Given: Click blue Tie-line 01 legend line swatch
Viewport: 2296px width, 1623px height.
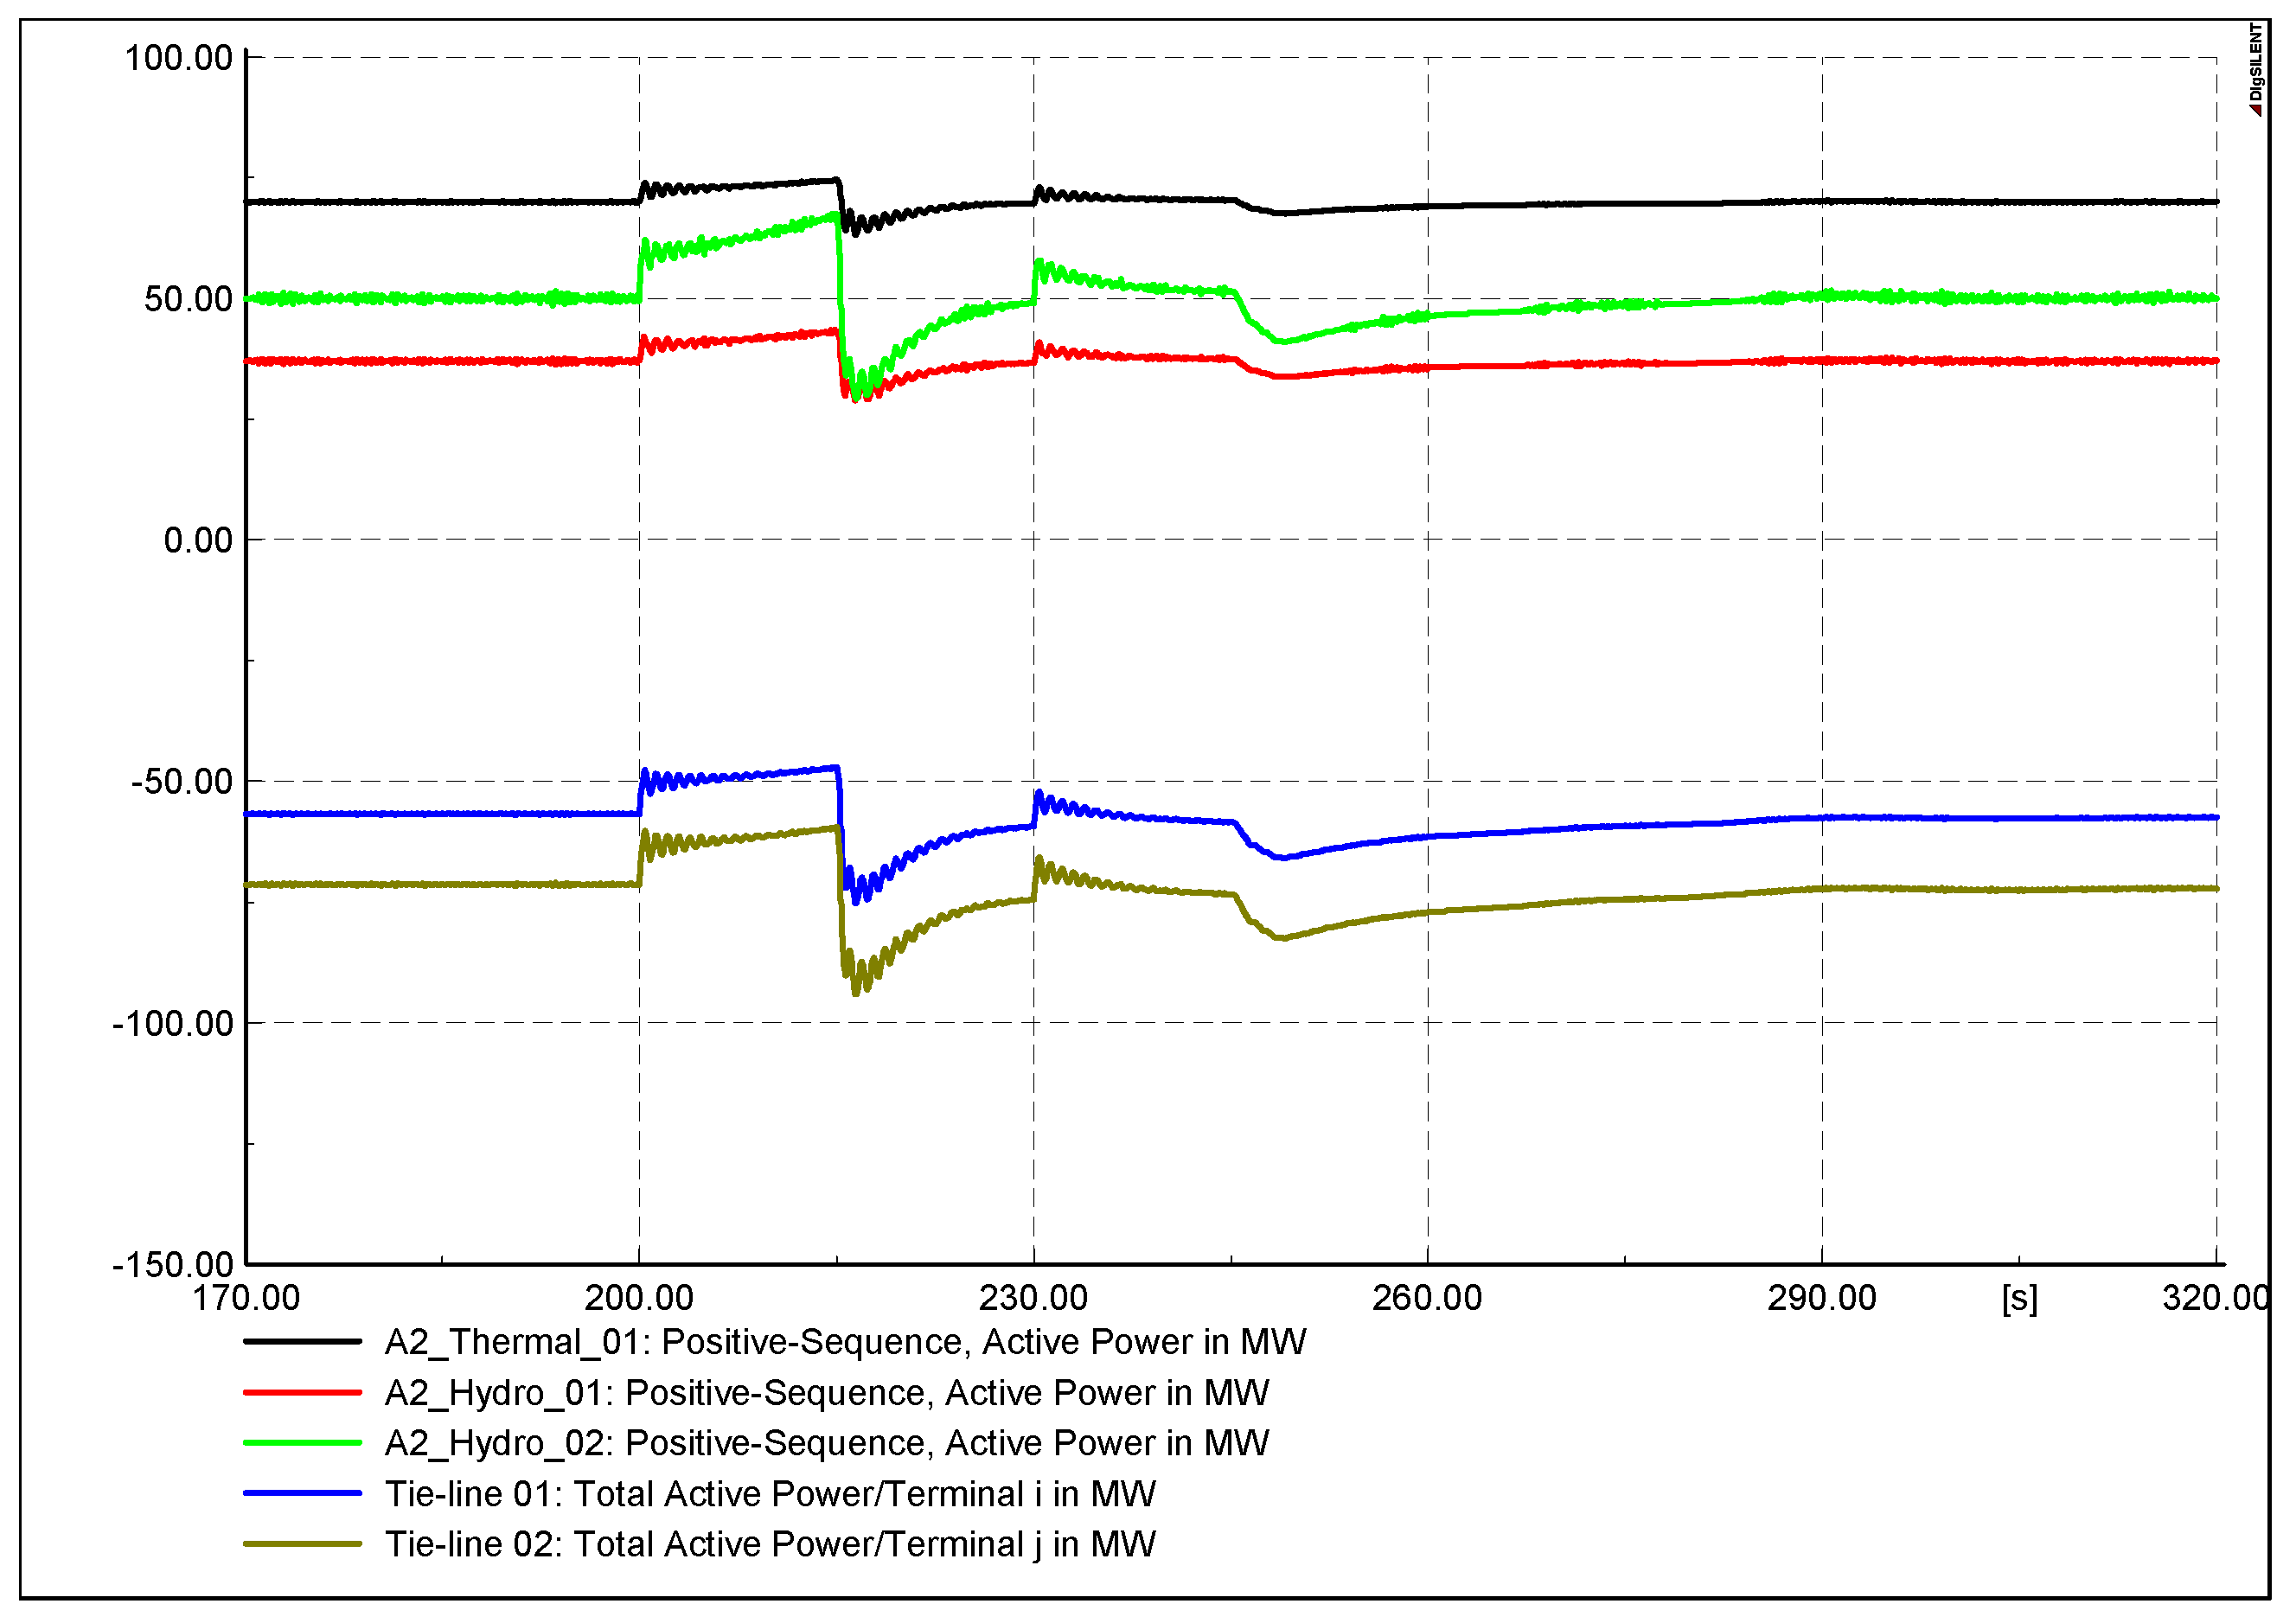Looking at the screenshot, I should coord(302,1493).
